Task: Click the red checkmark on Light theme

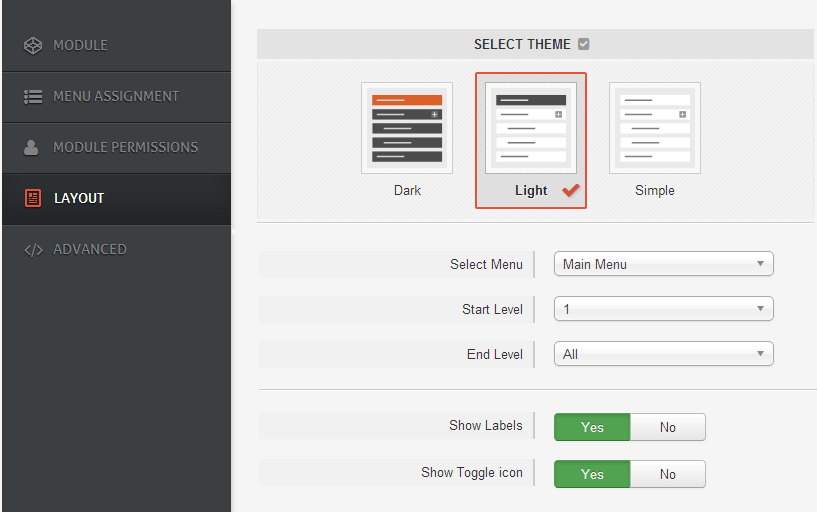Action: click(x=571, y=190)
